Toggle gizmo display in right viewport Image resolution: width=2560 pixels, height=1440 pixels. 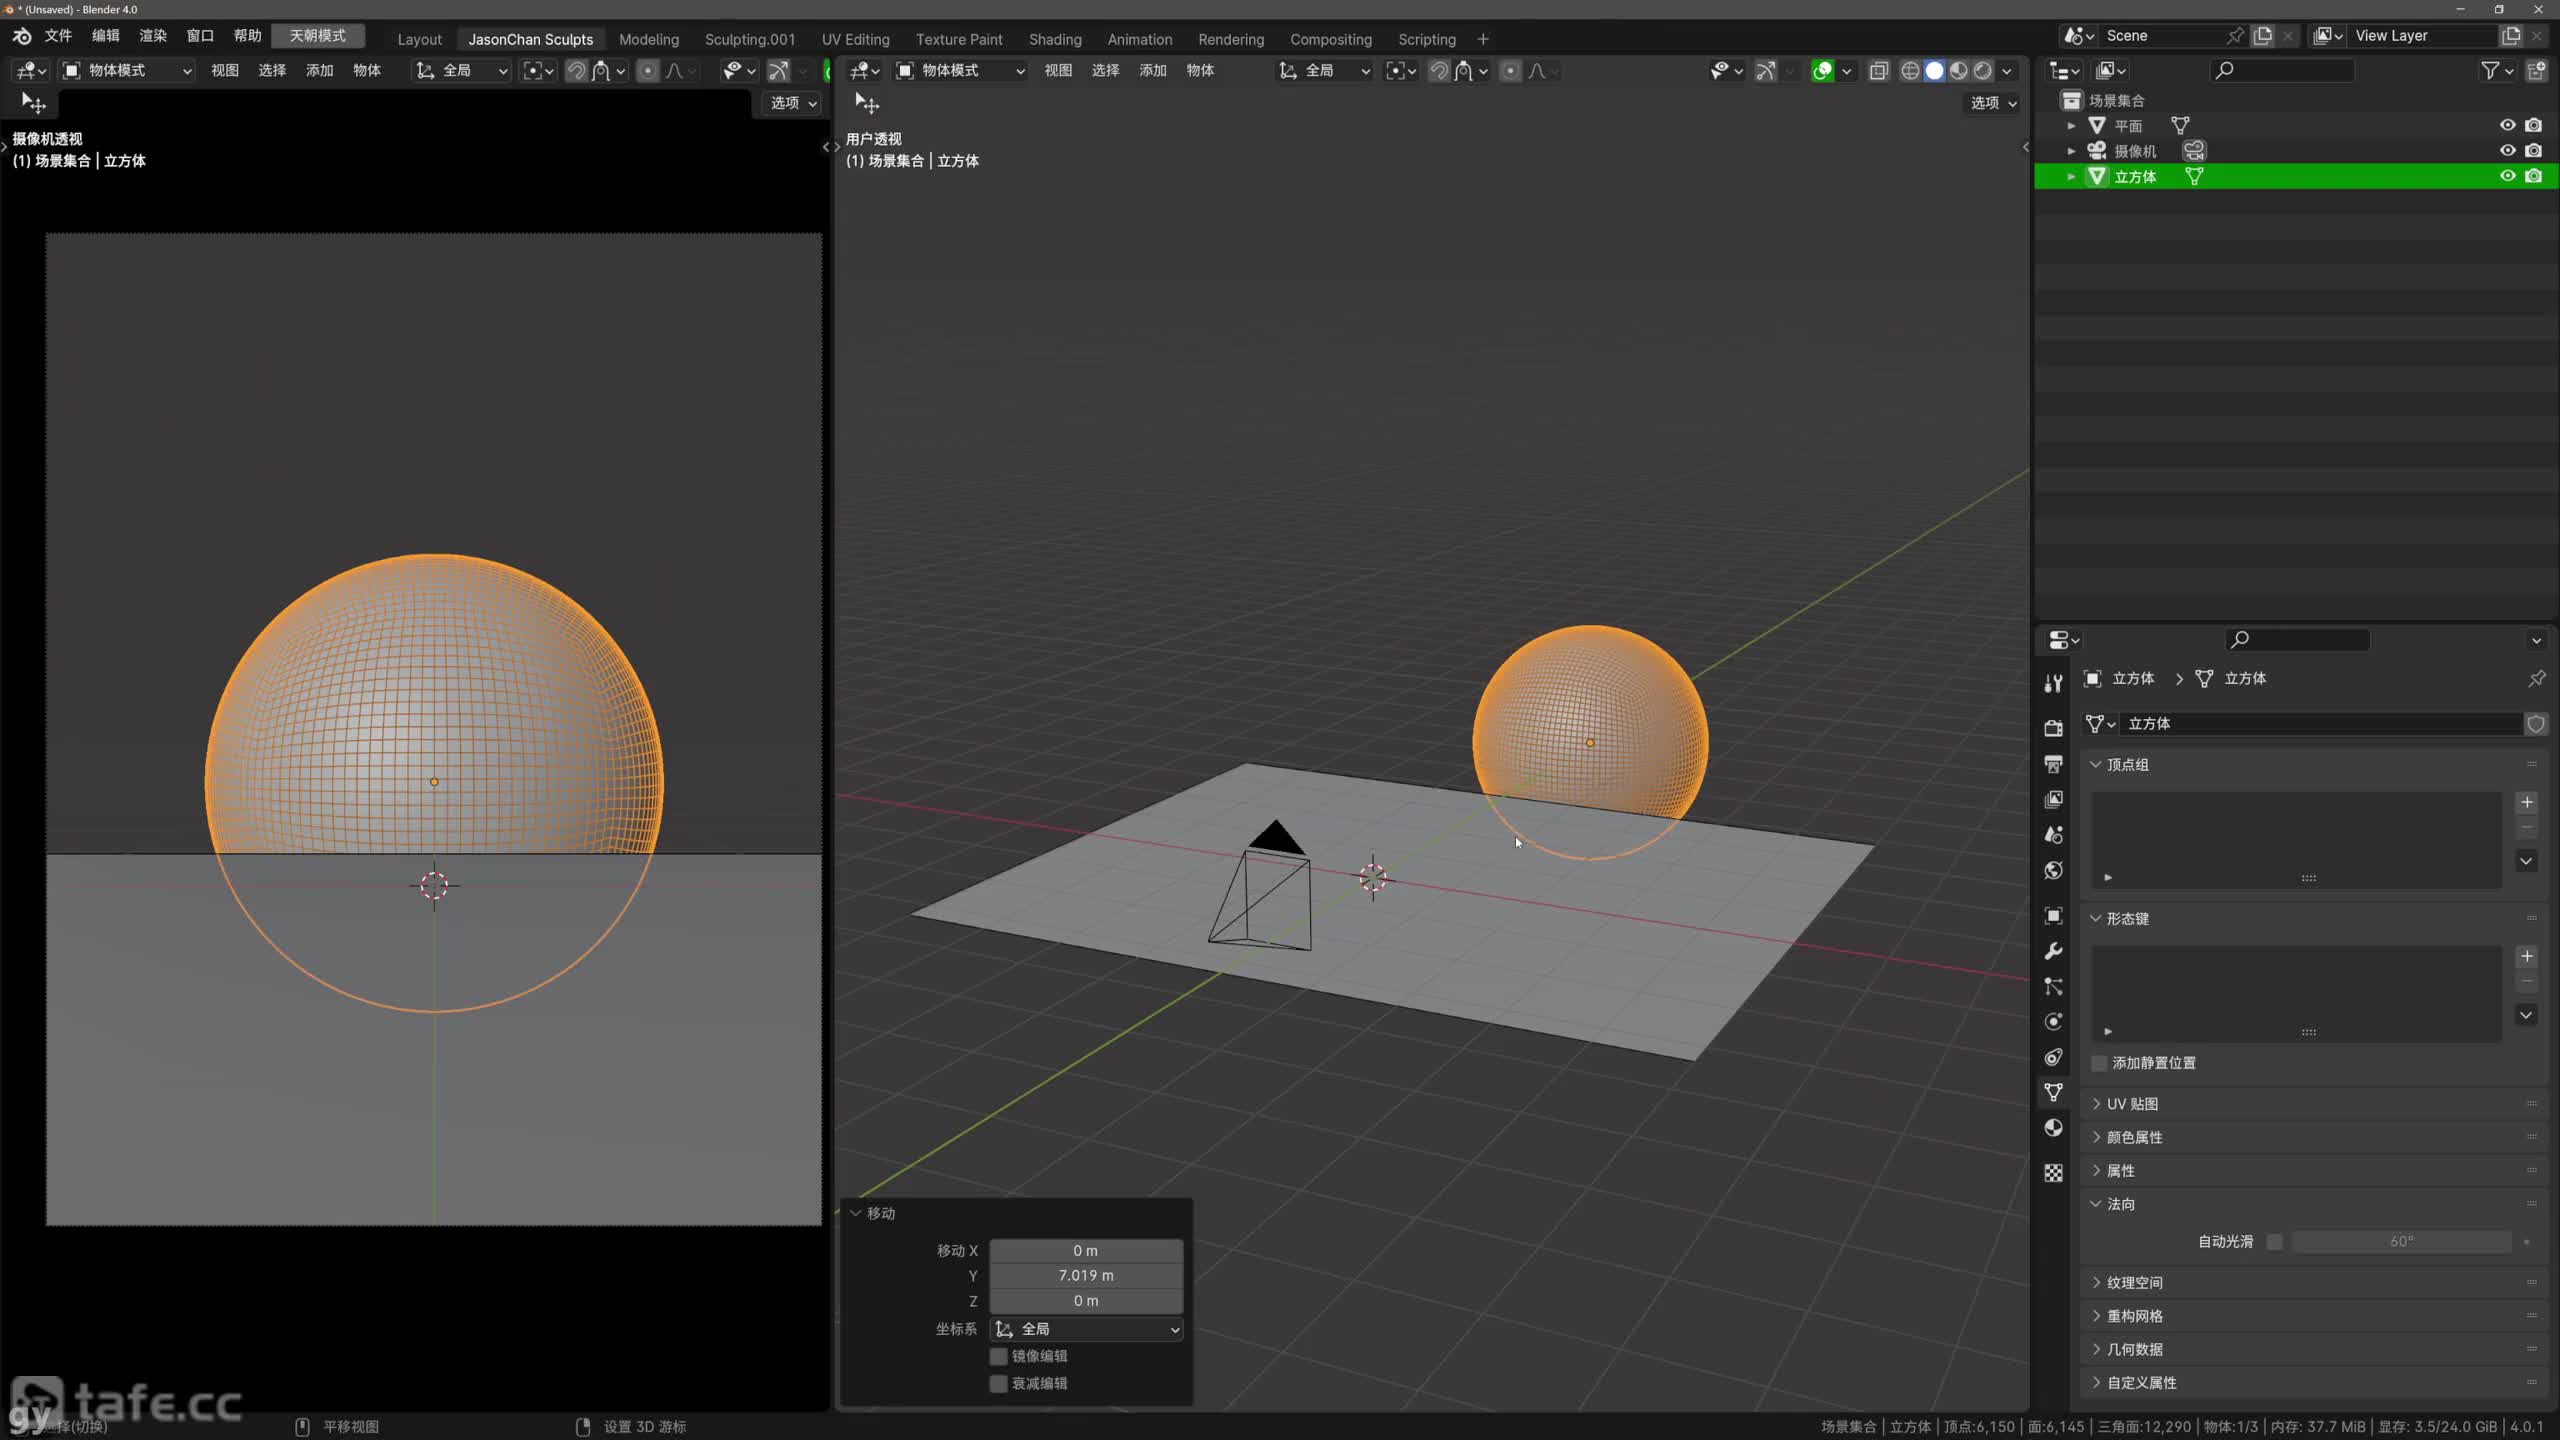[1766, 71]
